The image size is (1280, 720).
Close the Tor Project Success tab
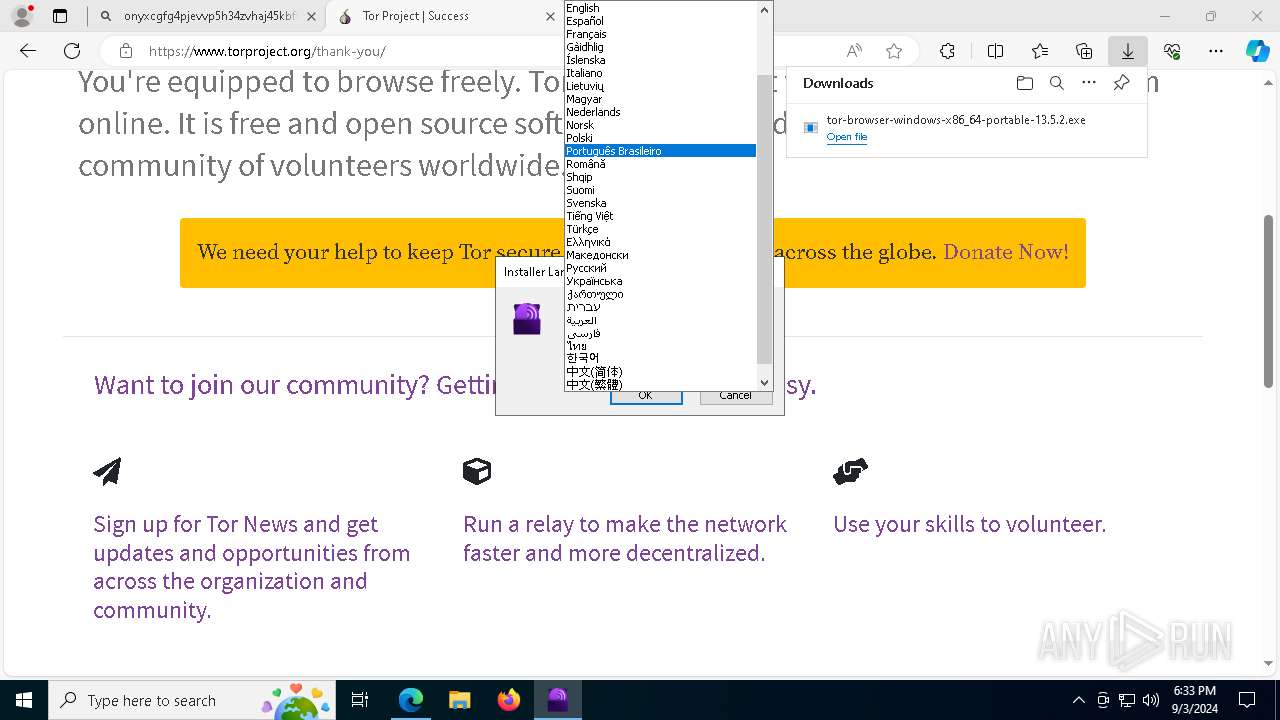[550, 16]
